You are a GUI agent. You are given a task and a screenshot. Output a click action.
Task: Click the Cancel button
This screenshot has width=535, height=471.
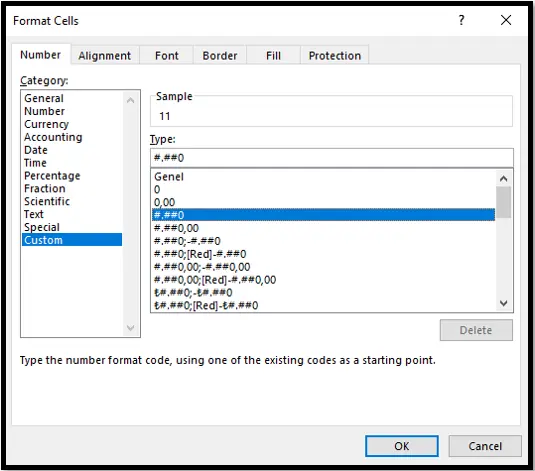tap(485, 446)
